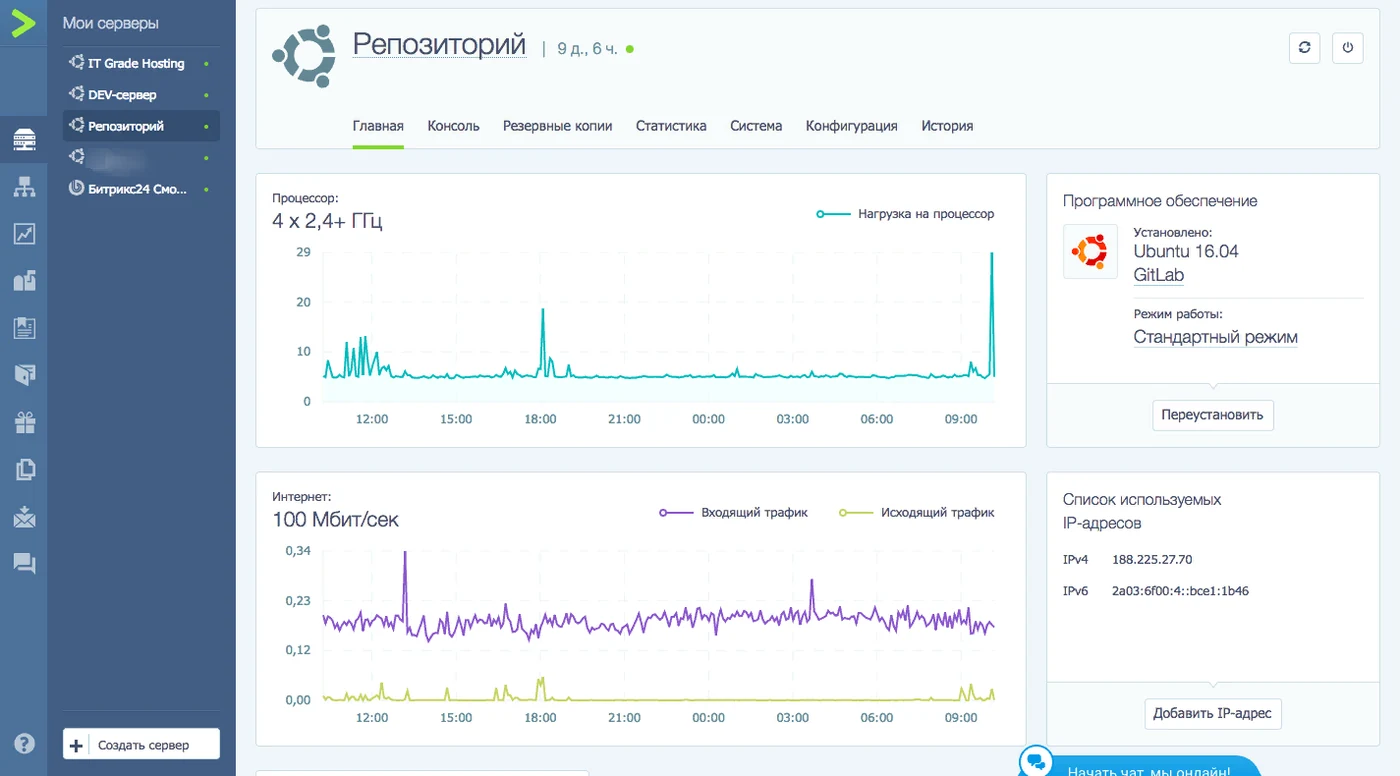The width and height of the screenshot is (1400, 776).
Task: Select IT Grade Hosting in server list
Action: 141,63
